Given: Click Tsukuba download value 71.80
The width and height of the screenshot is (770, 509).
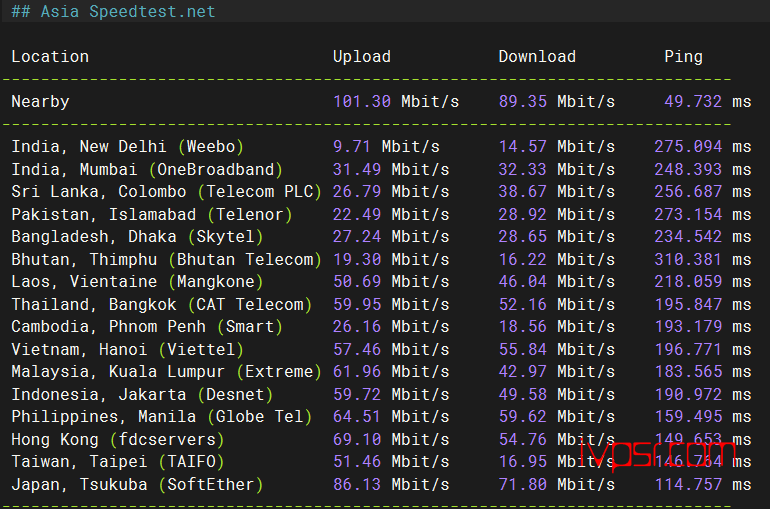Looking at the screenshot, I should coord(522,484).
